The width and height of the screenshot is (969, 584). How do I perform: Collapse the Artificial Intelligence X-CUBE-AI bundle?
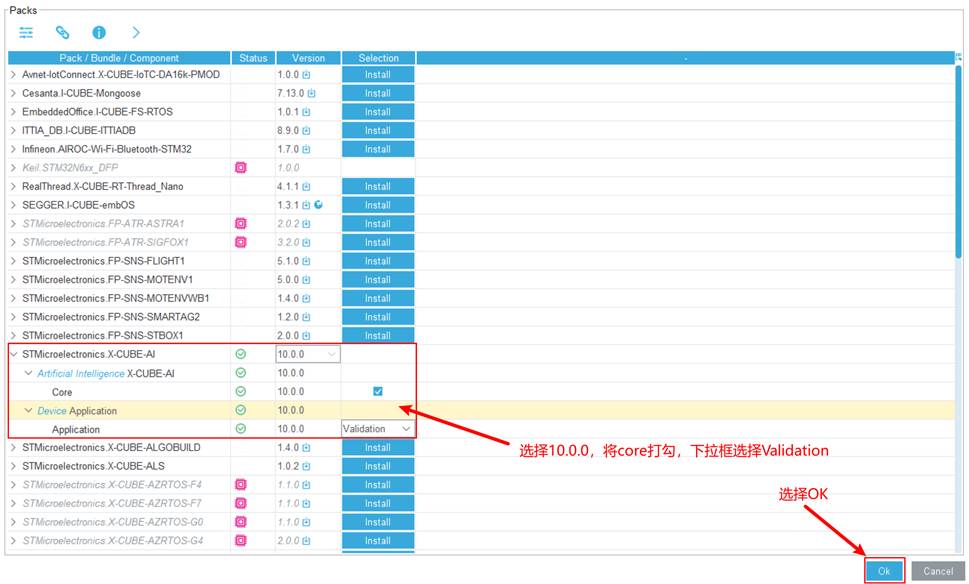[x=28, y=373]
